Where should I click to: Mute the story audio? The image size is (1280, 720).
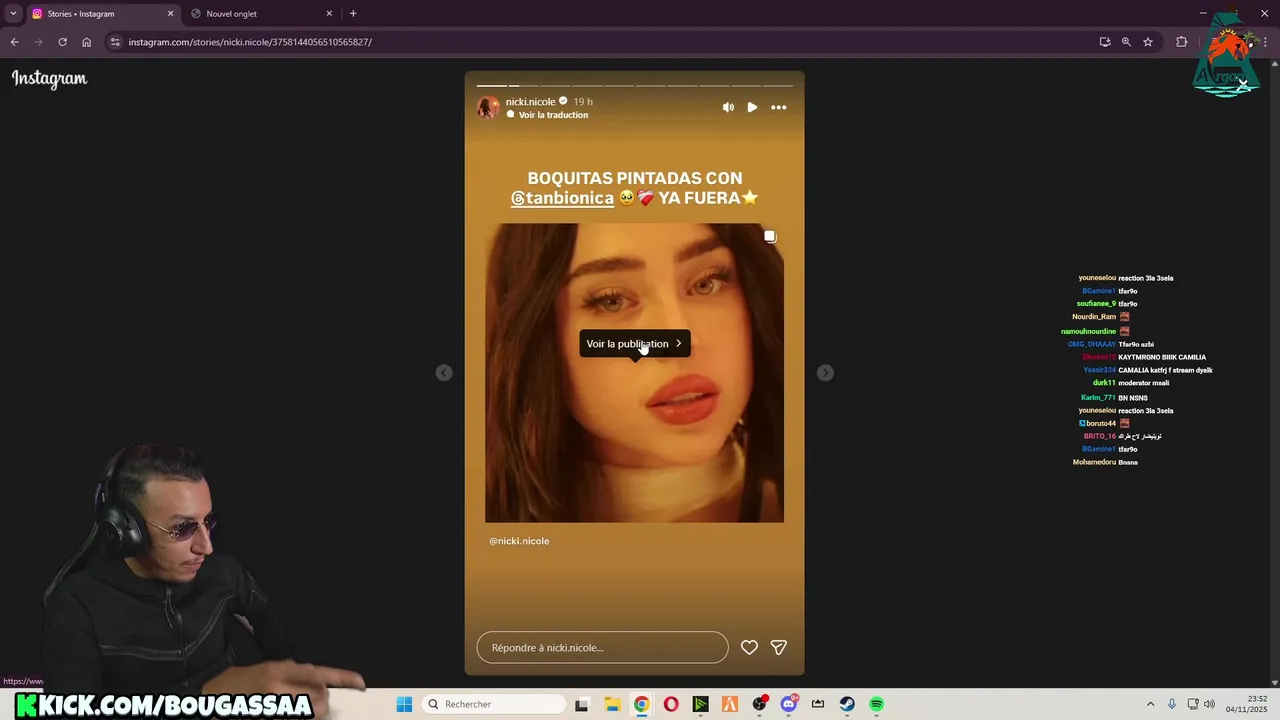(x=728, y=107)
